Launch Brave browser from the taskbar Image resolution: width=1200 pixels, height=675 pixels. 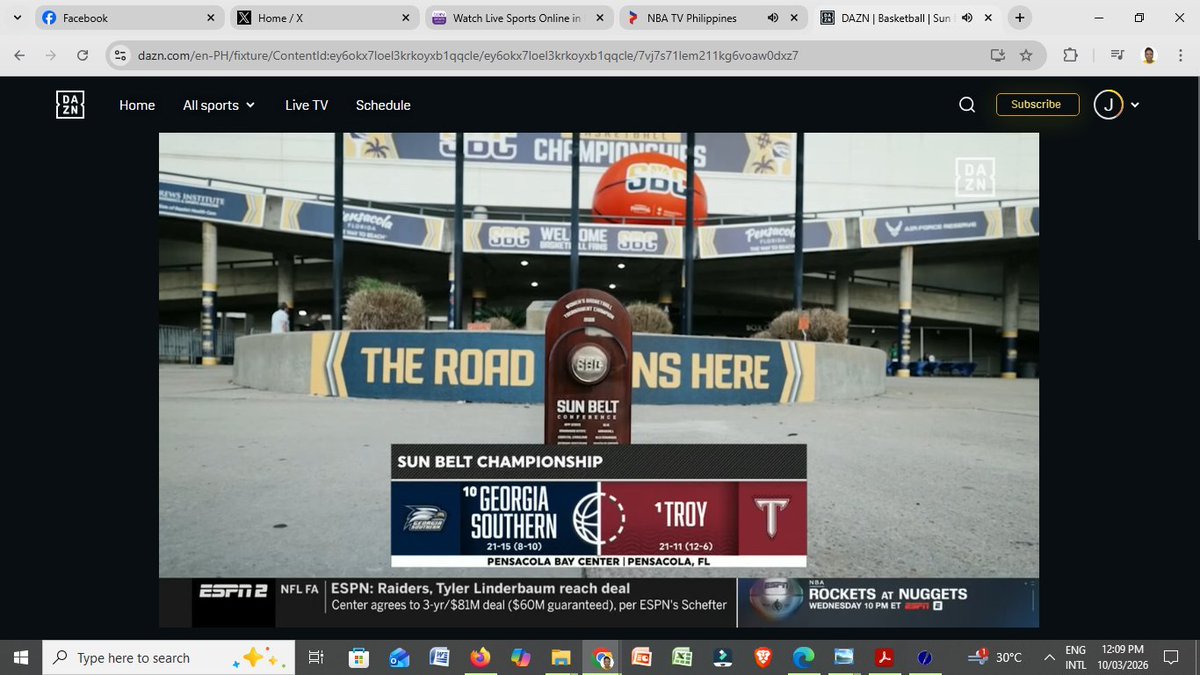(x=764, y=657)
